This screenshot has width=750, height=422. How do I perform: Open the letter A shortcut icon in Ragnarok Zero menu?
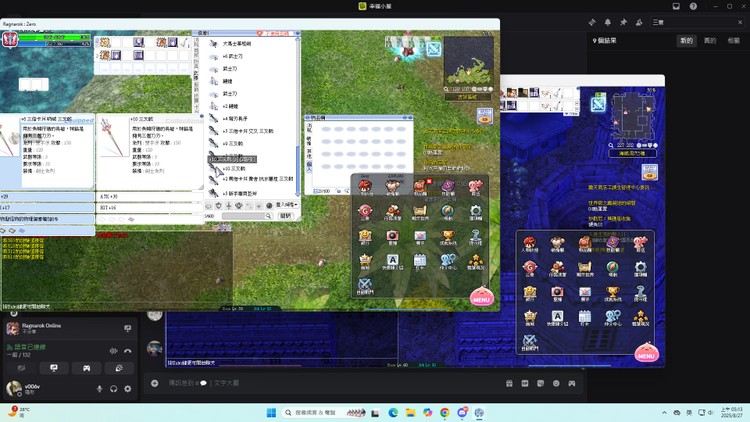pos(392,260)
